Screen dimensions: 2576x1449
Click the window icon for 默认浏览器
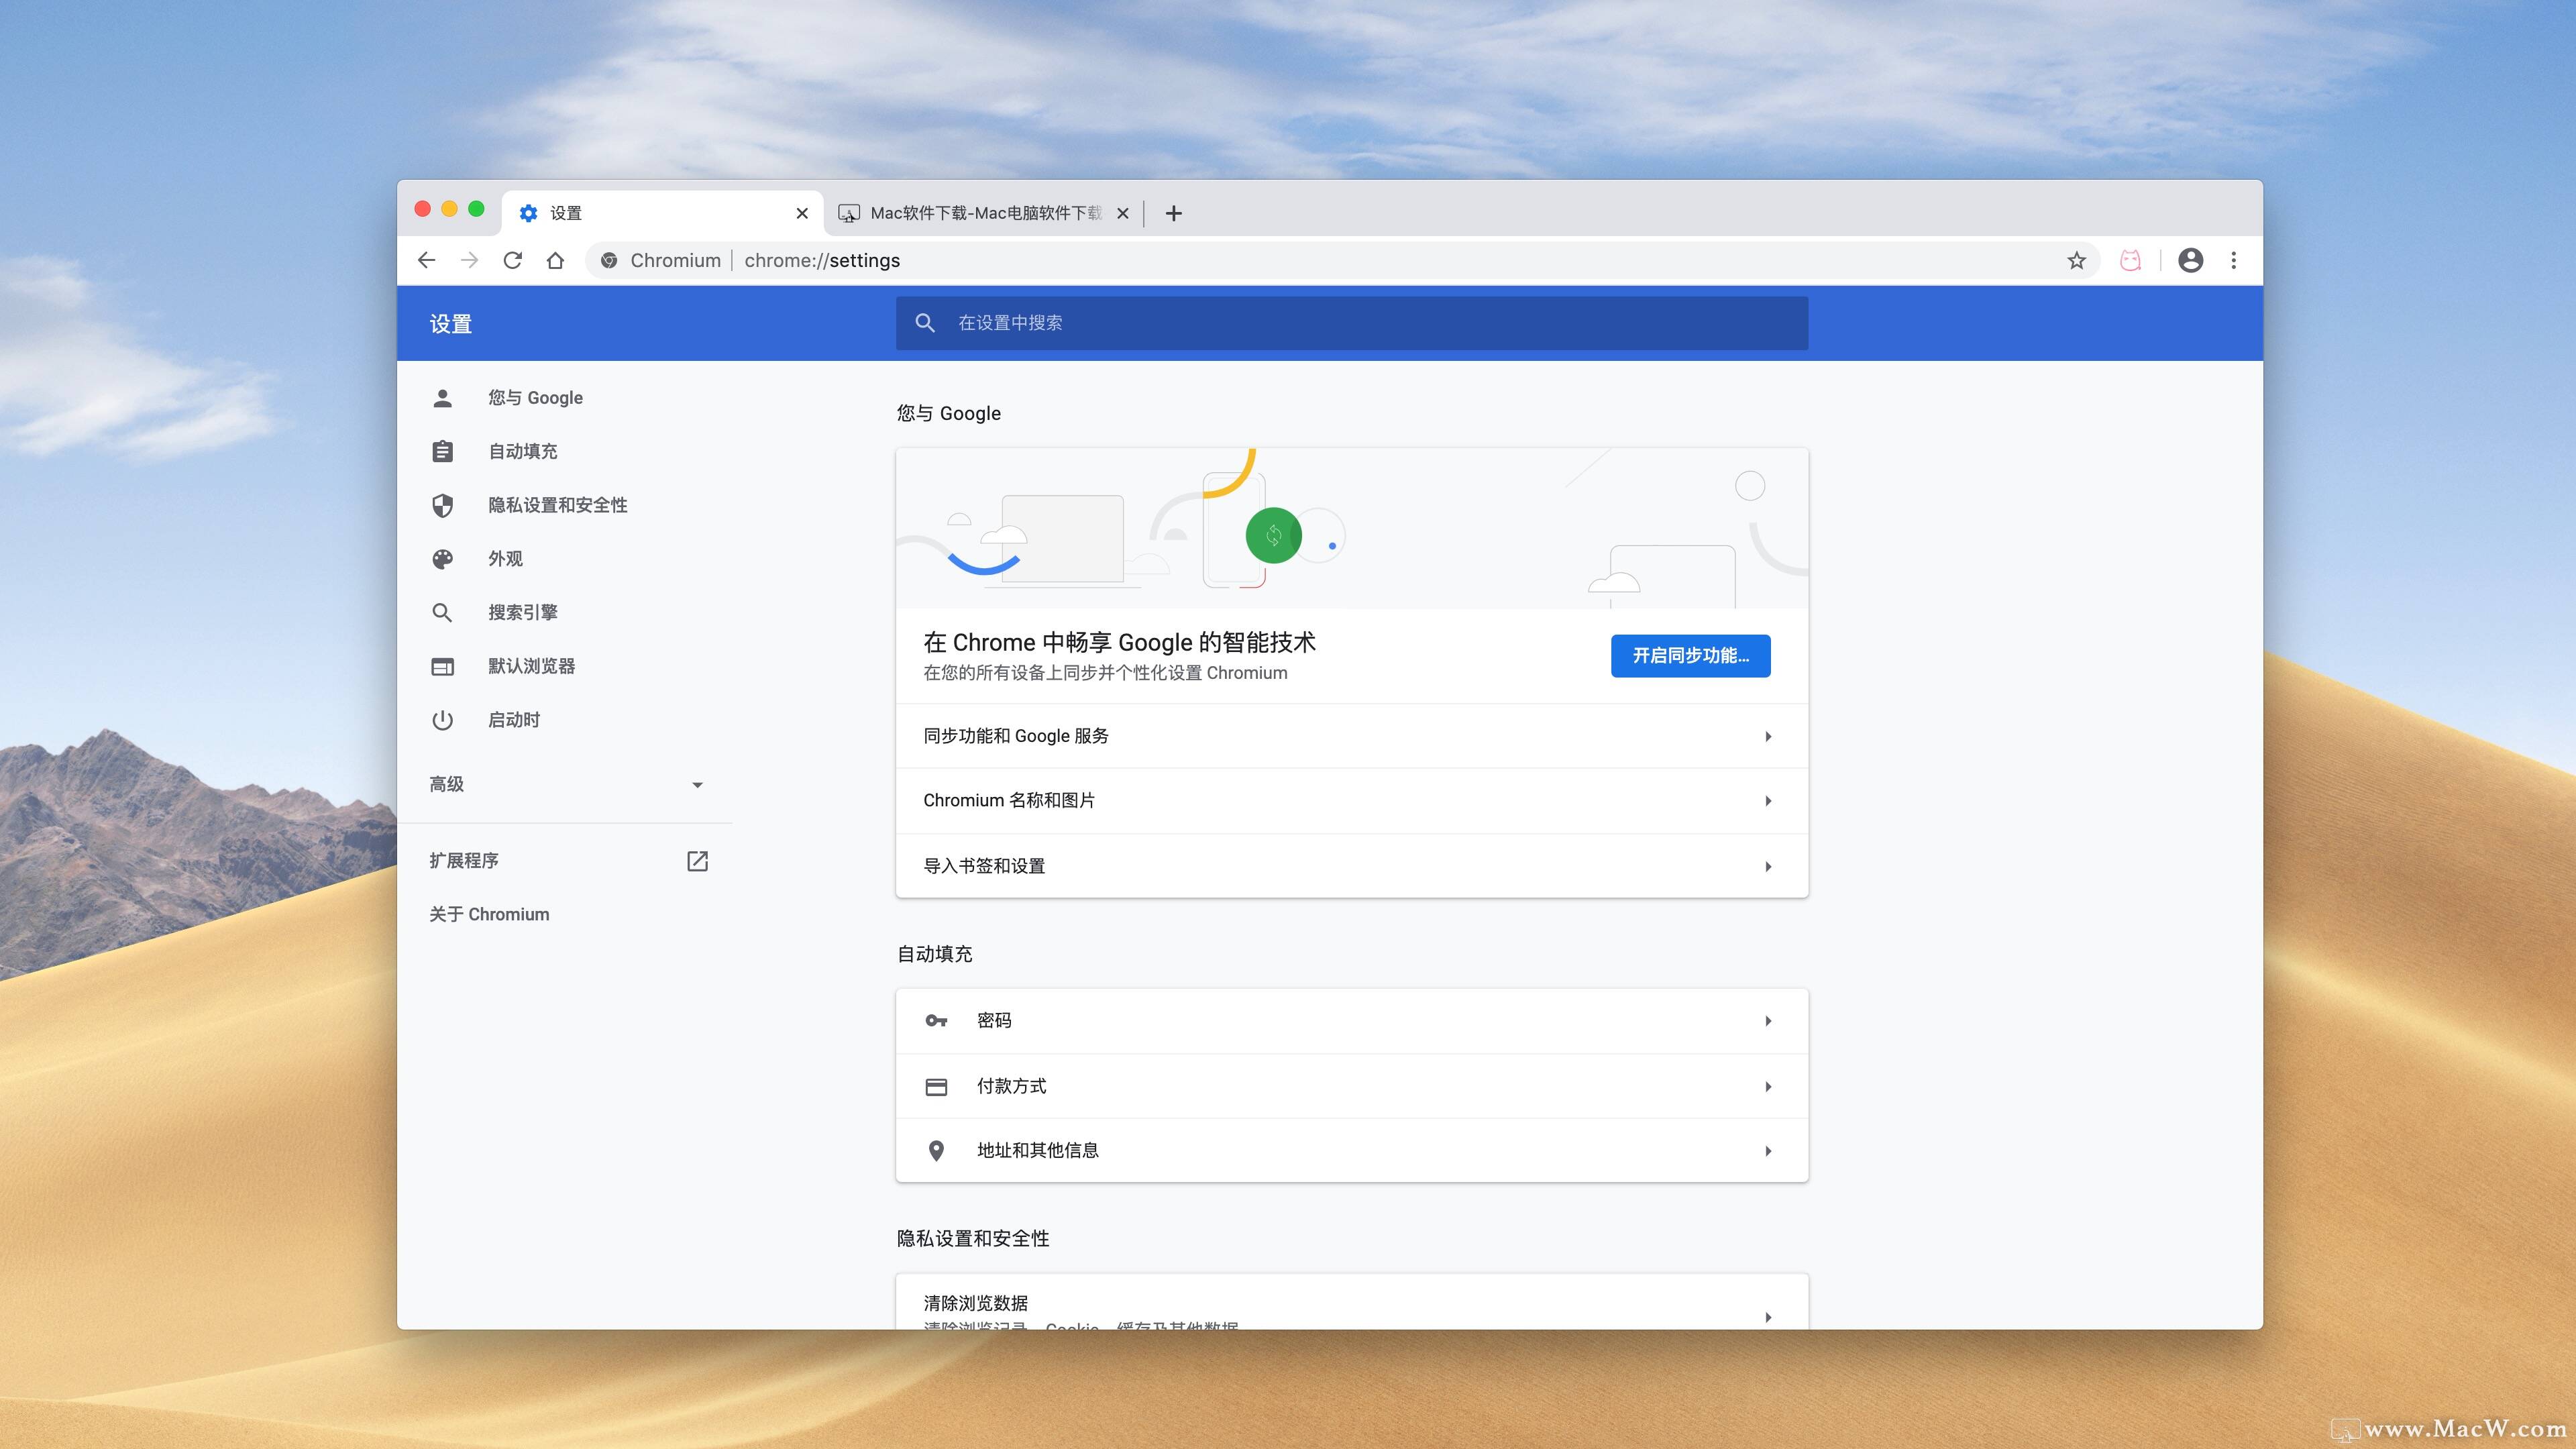[x=442, y=666]
